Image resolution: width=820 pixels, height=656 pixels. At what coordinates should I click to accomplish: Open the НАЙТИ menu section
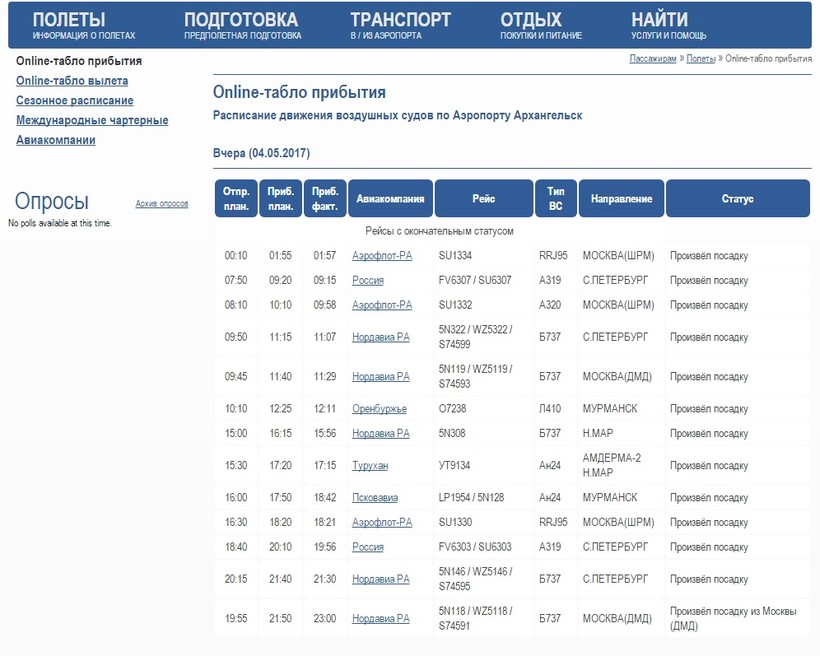[x=659, y=21]
